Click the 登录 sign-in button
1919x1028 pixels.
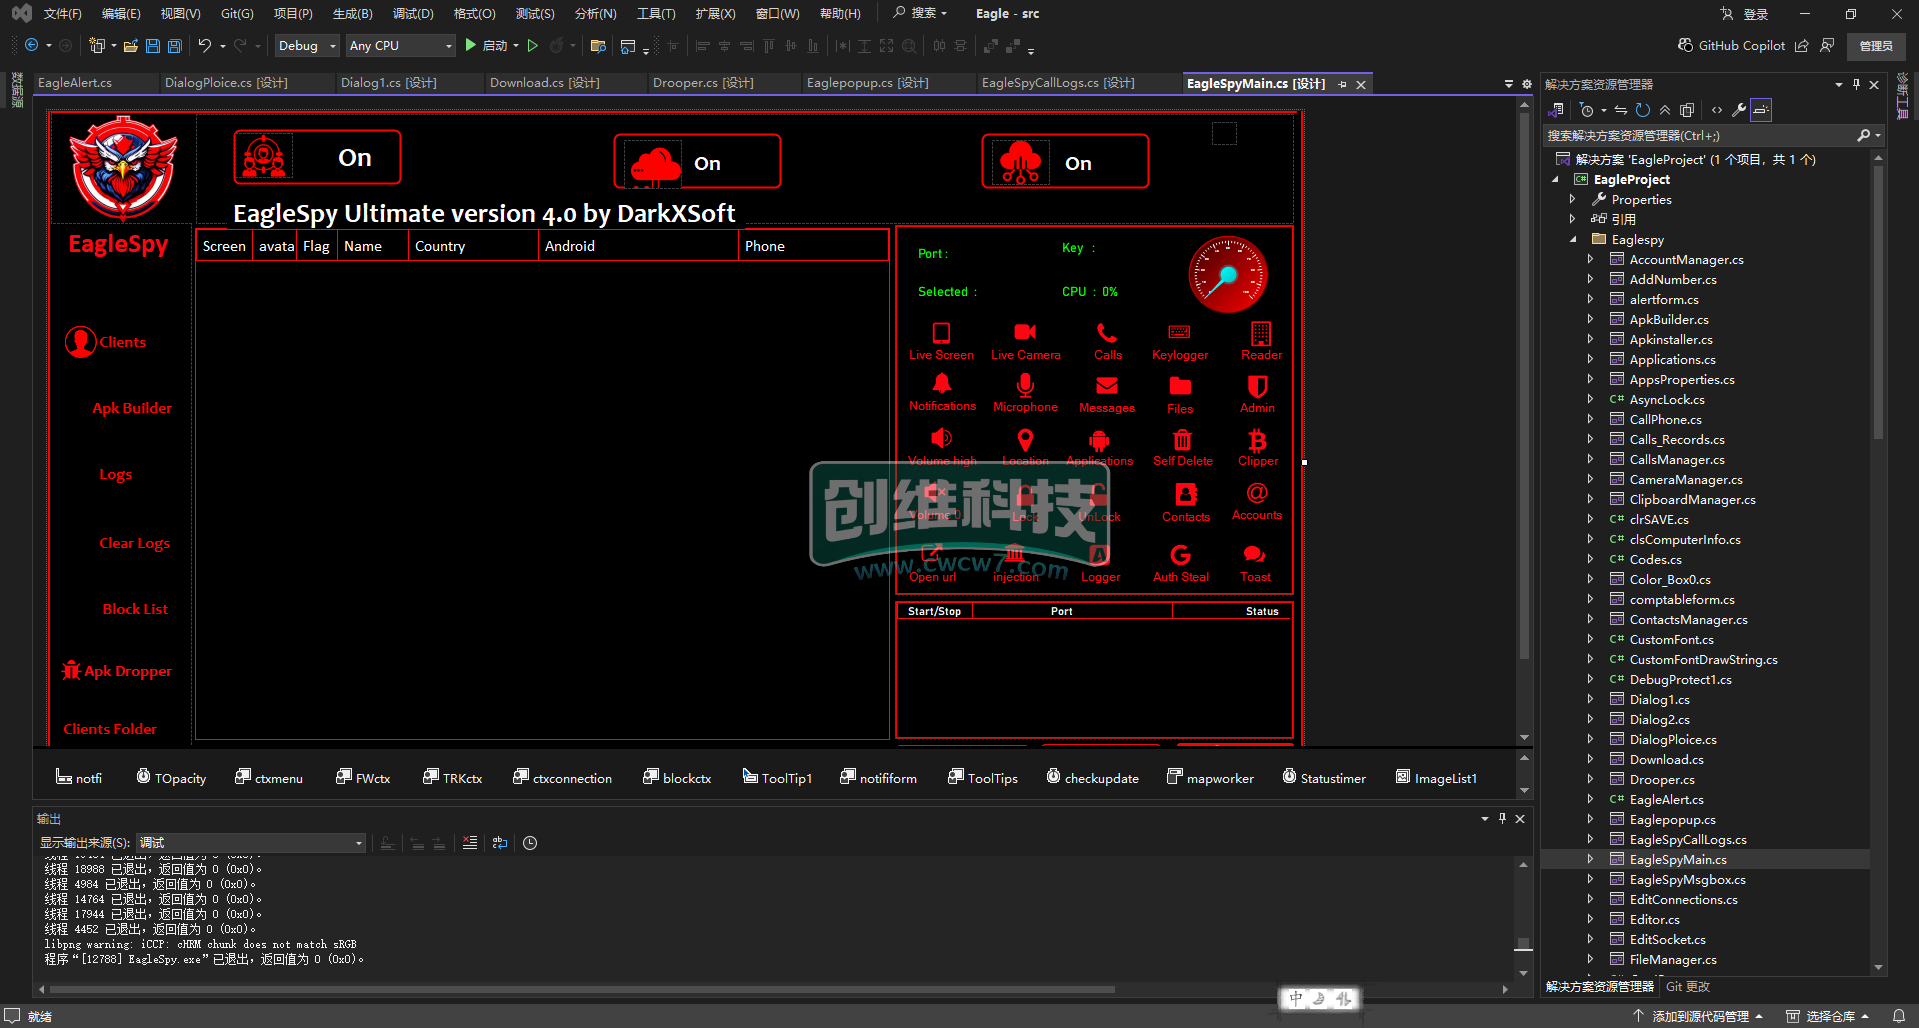[1745, 14]
